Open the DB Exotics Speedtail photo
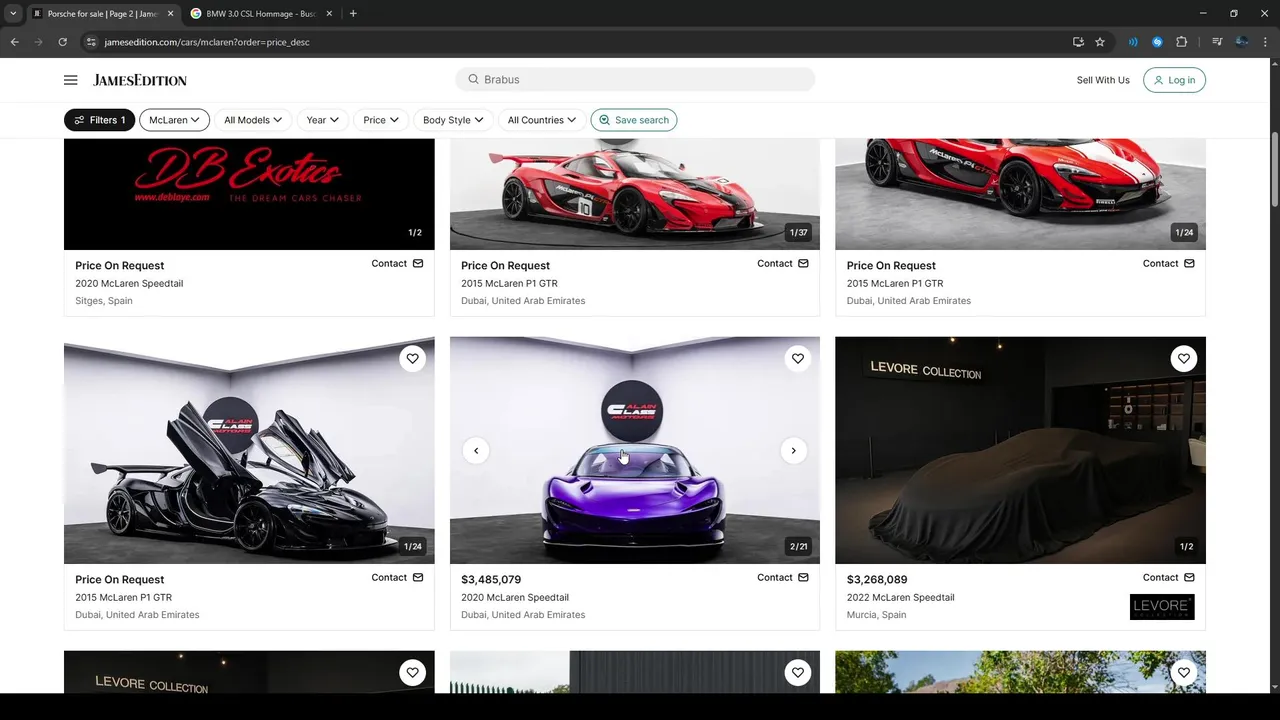1280x720 pixels. pos(249,194)
